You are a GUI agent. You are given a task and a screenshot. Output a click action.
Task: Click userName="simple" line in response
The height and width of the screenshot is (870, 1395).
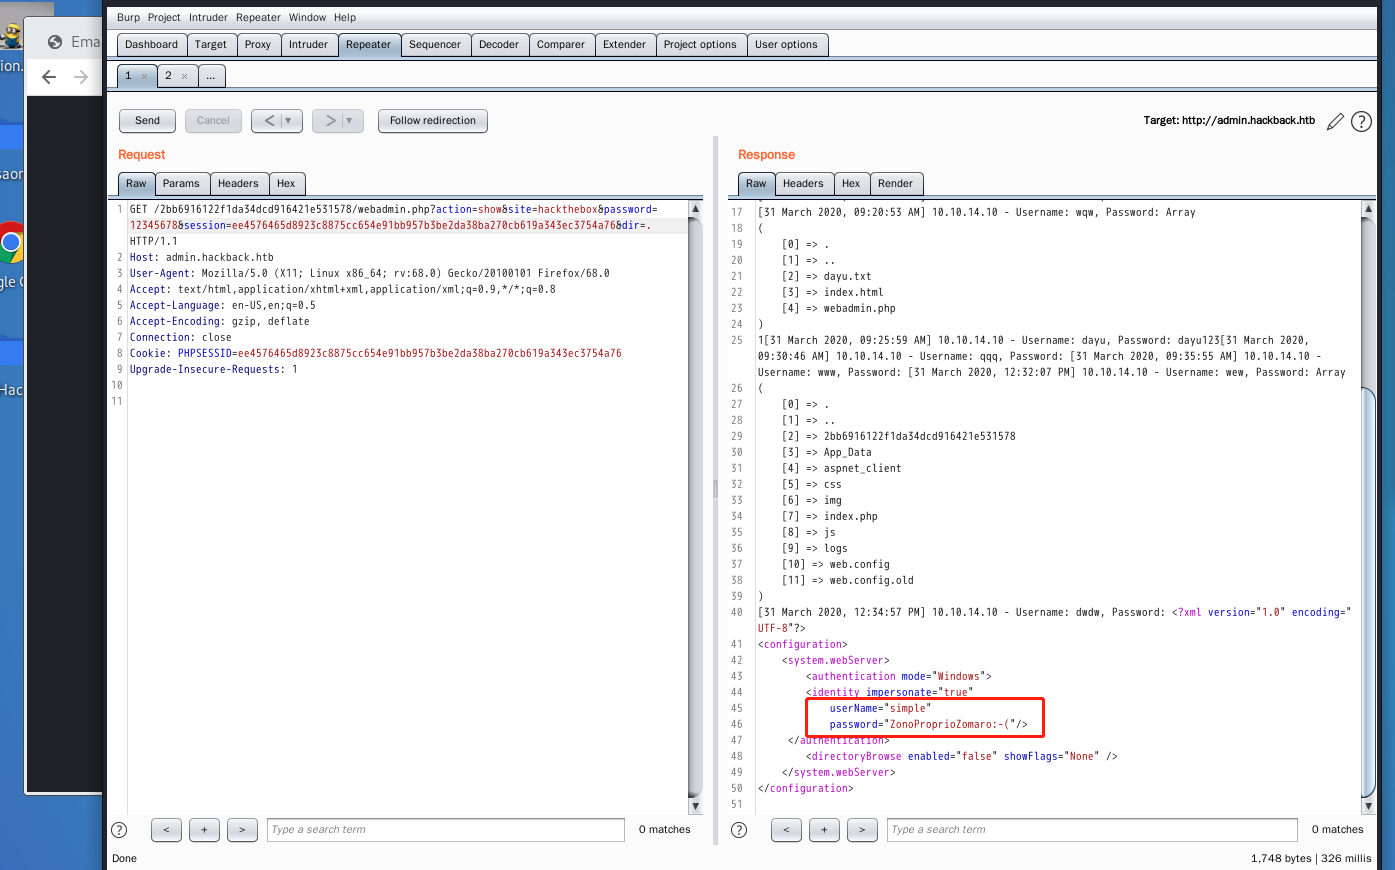(x=880, y=708)
